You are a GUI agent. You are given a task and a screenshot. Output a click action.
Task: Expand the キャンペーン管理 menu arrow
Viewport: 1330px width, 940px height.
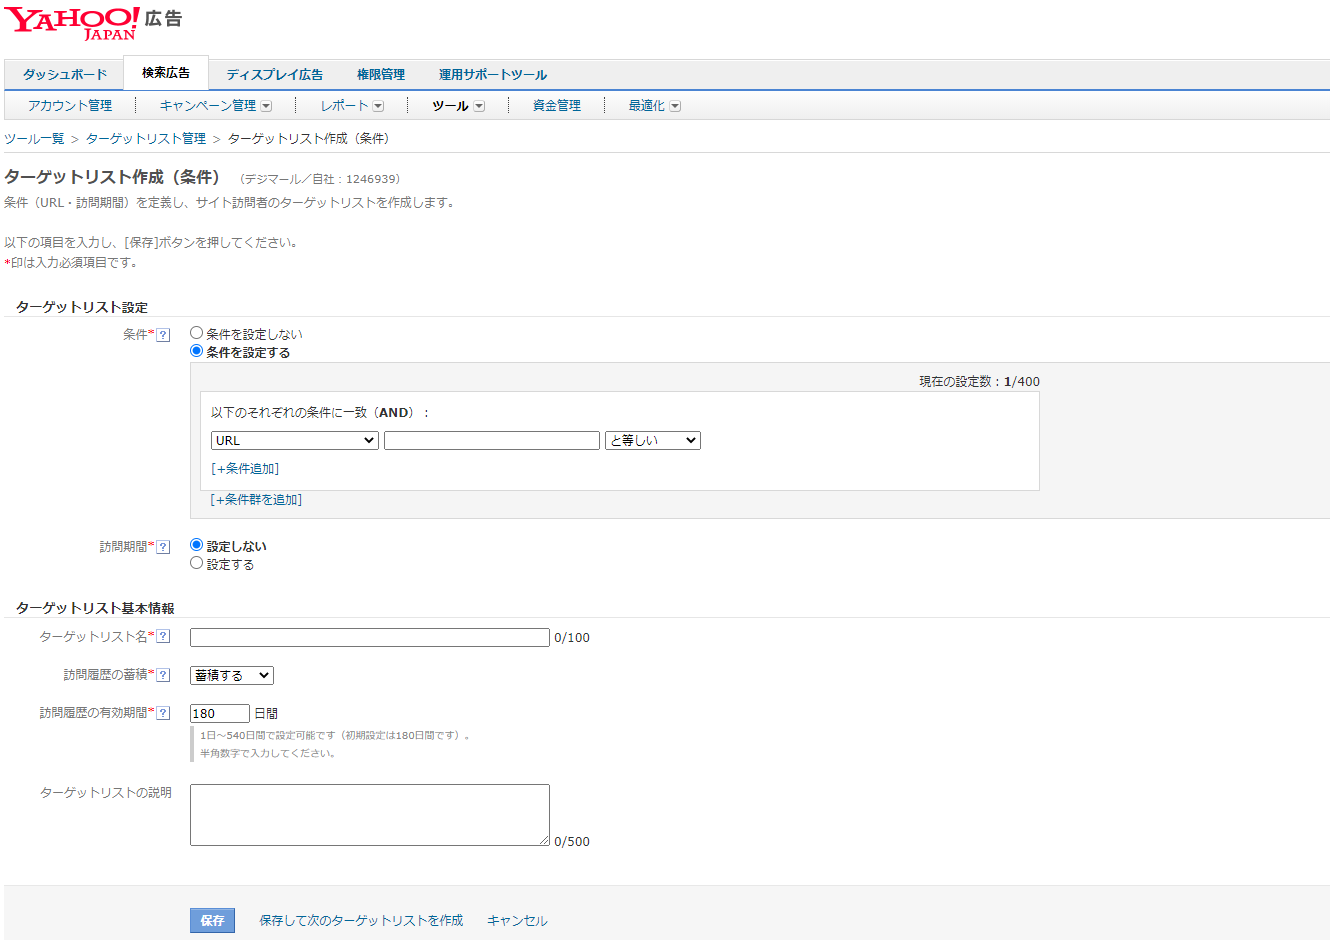(266, 106)
